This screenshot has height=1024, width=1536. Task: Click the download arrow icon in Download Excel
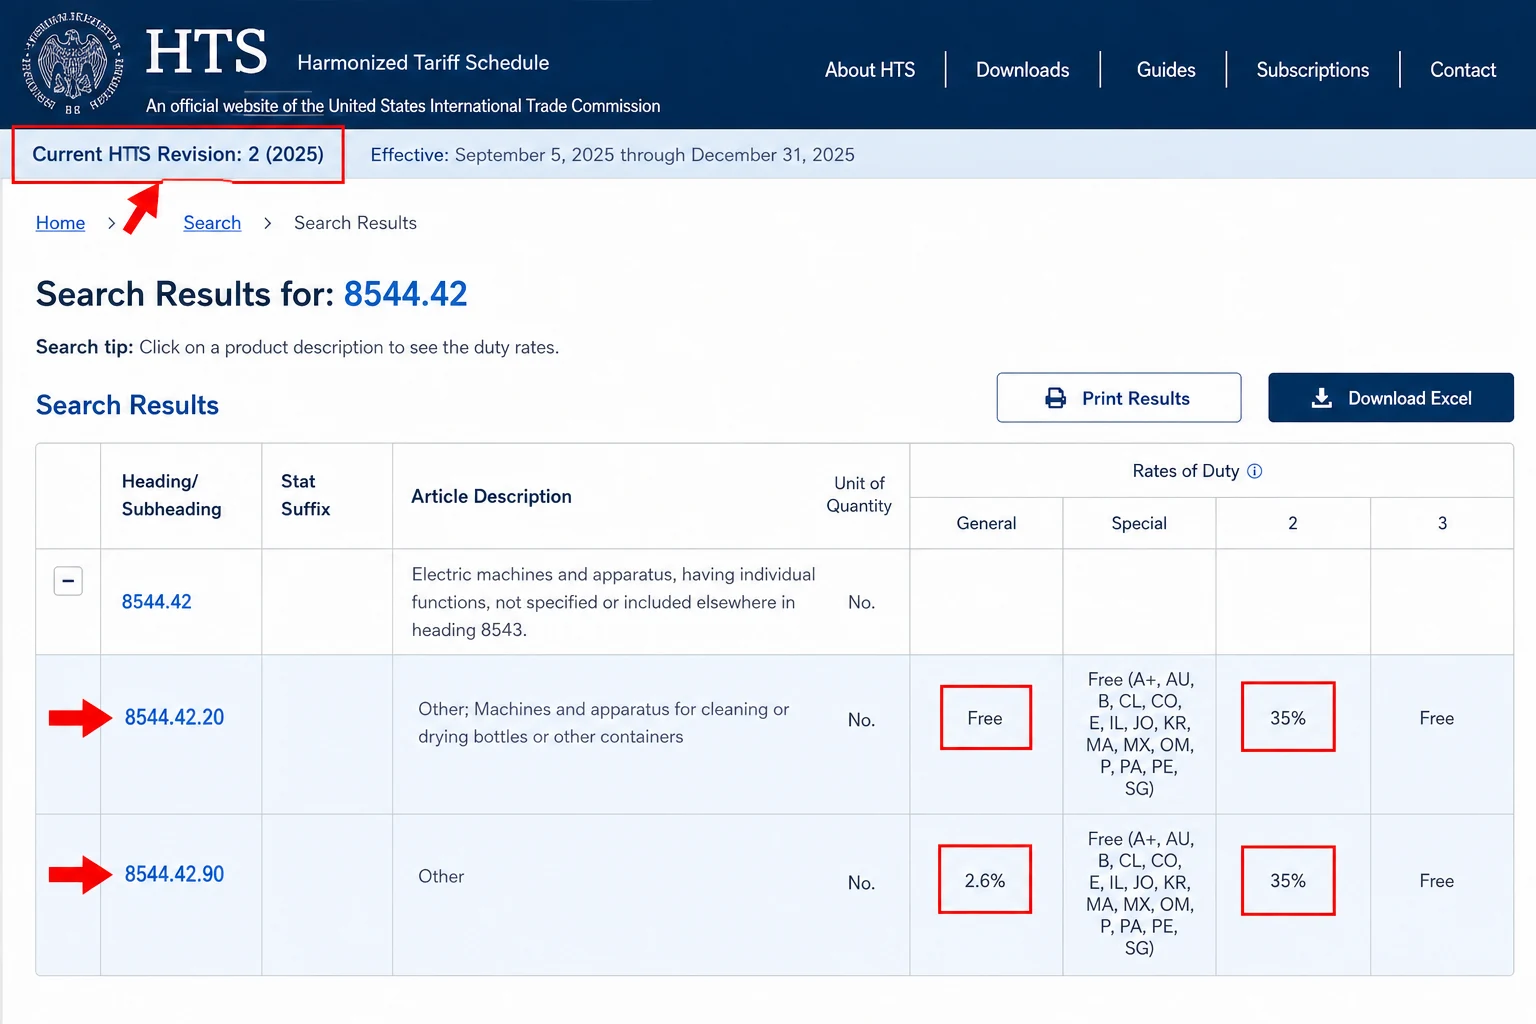click(1321, 398)
